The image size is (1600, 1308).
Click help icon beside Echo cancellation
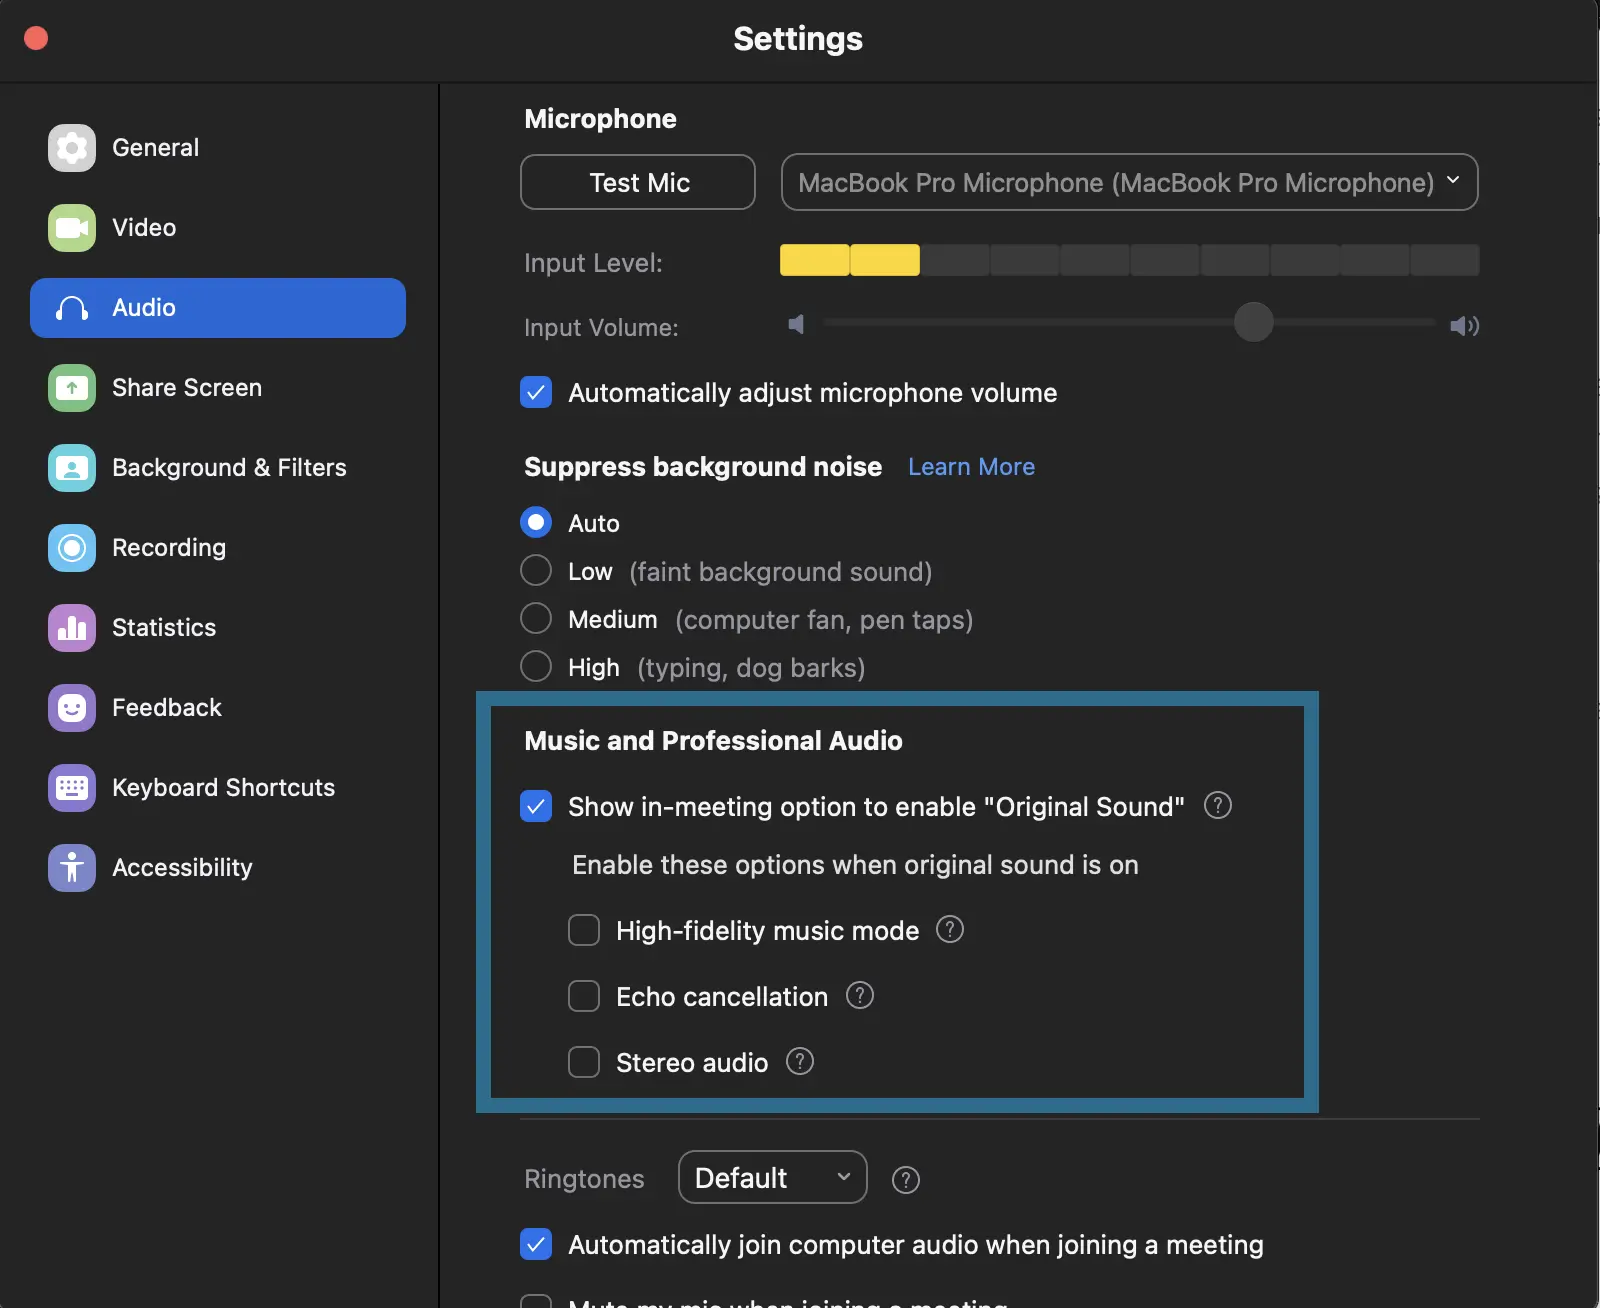[x=859, y=995]
